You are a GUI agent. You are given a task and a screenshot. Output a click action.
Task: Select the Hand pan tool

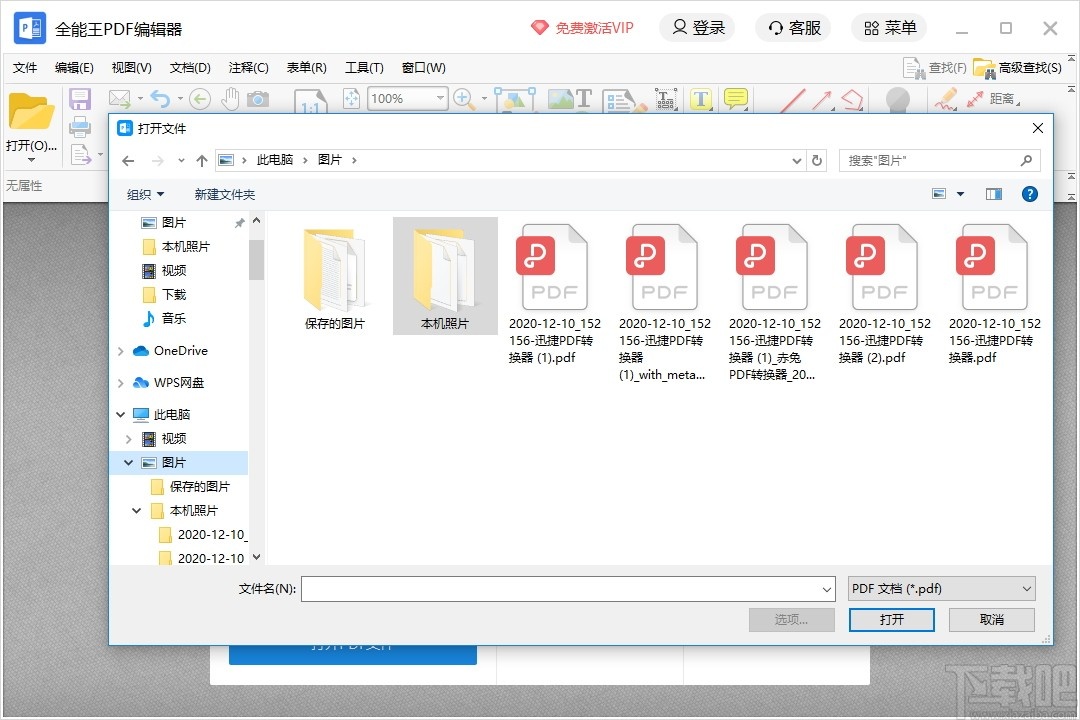232,99
